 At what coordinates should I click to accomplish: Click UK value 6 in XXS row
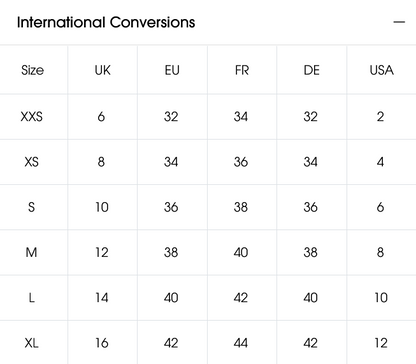(101, 117)
